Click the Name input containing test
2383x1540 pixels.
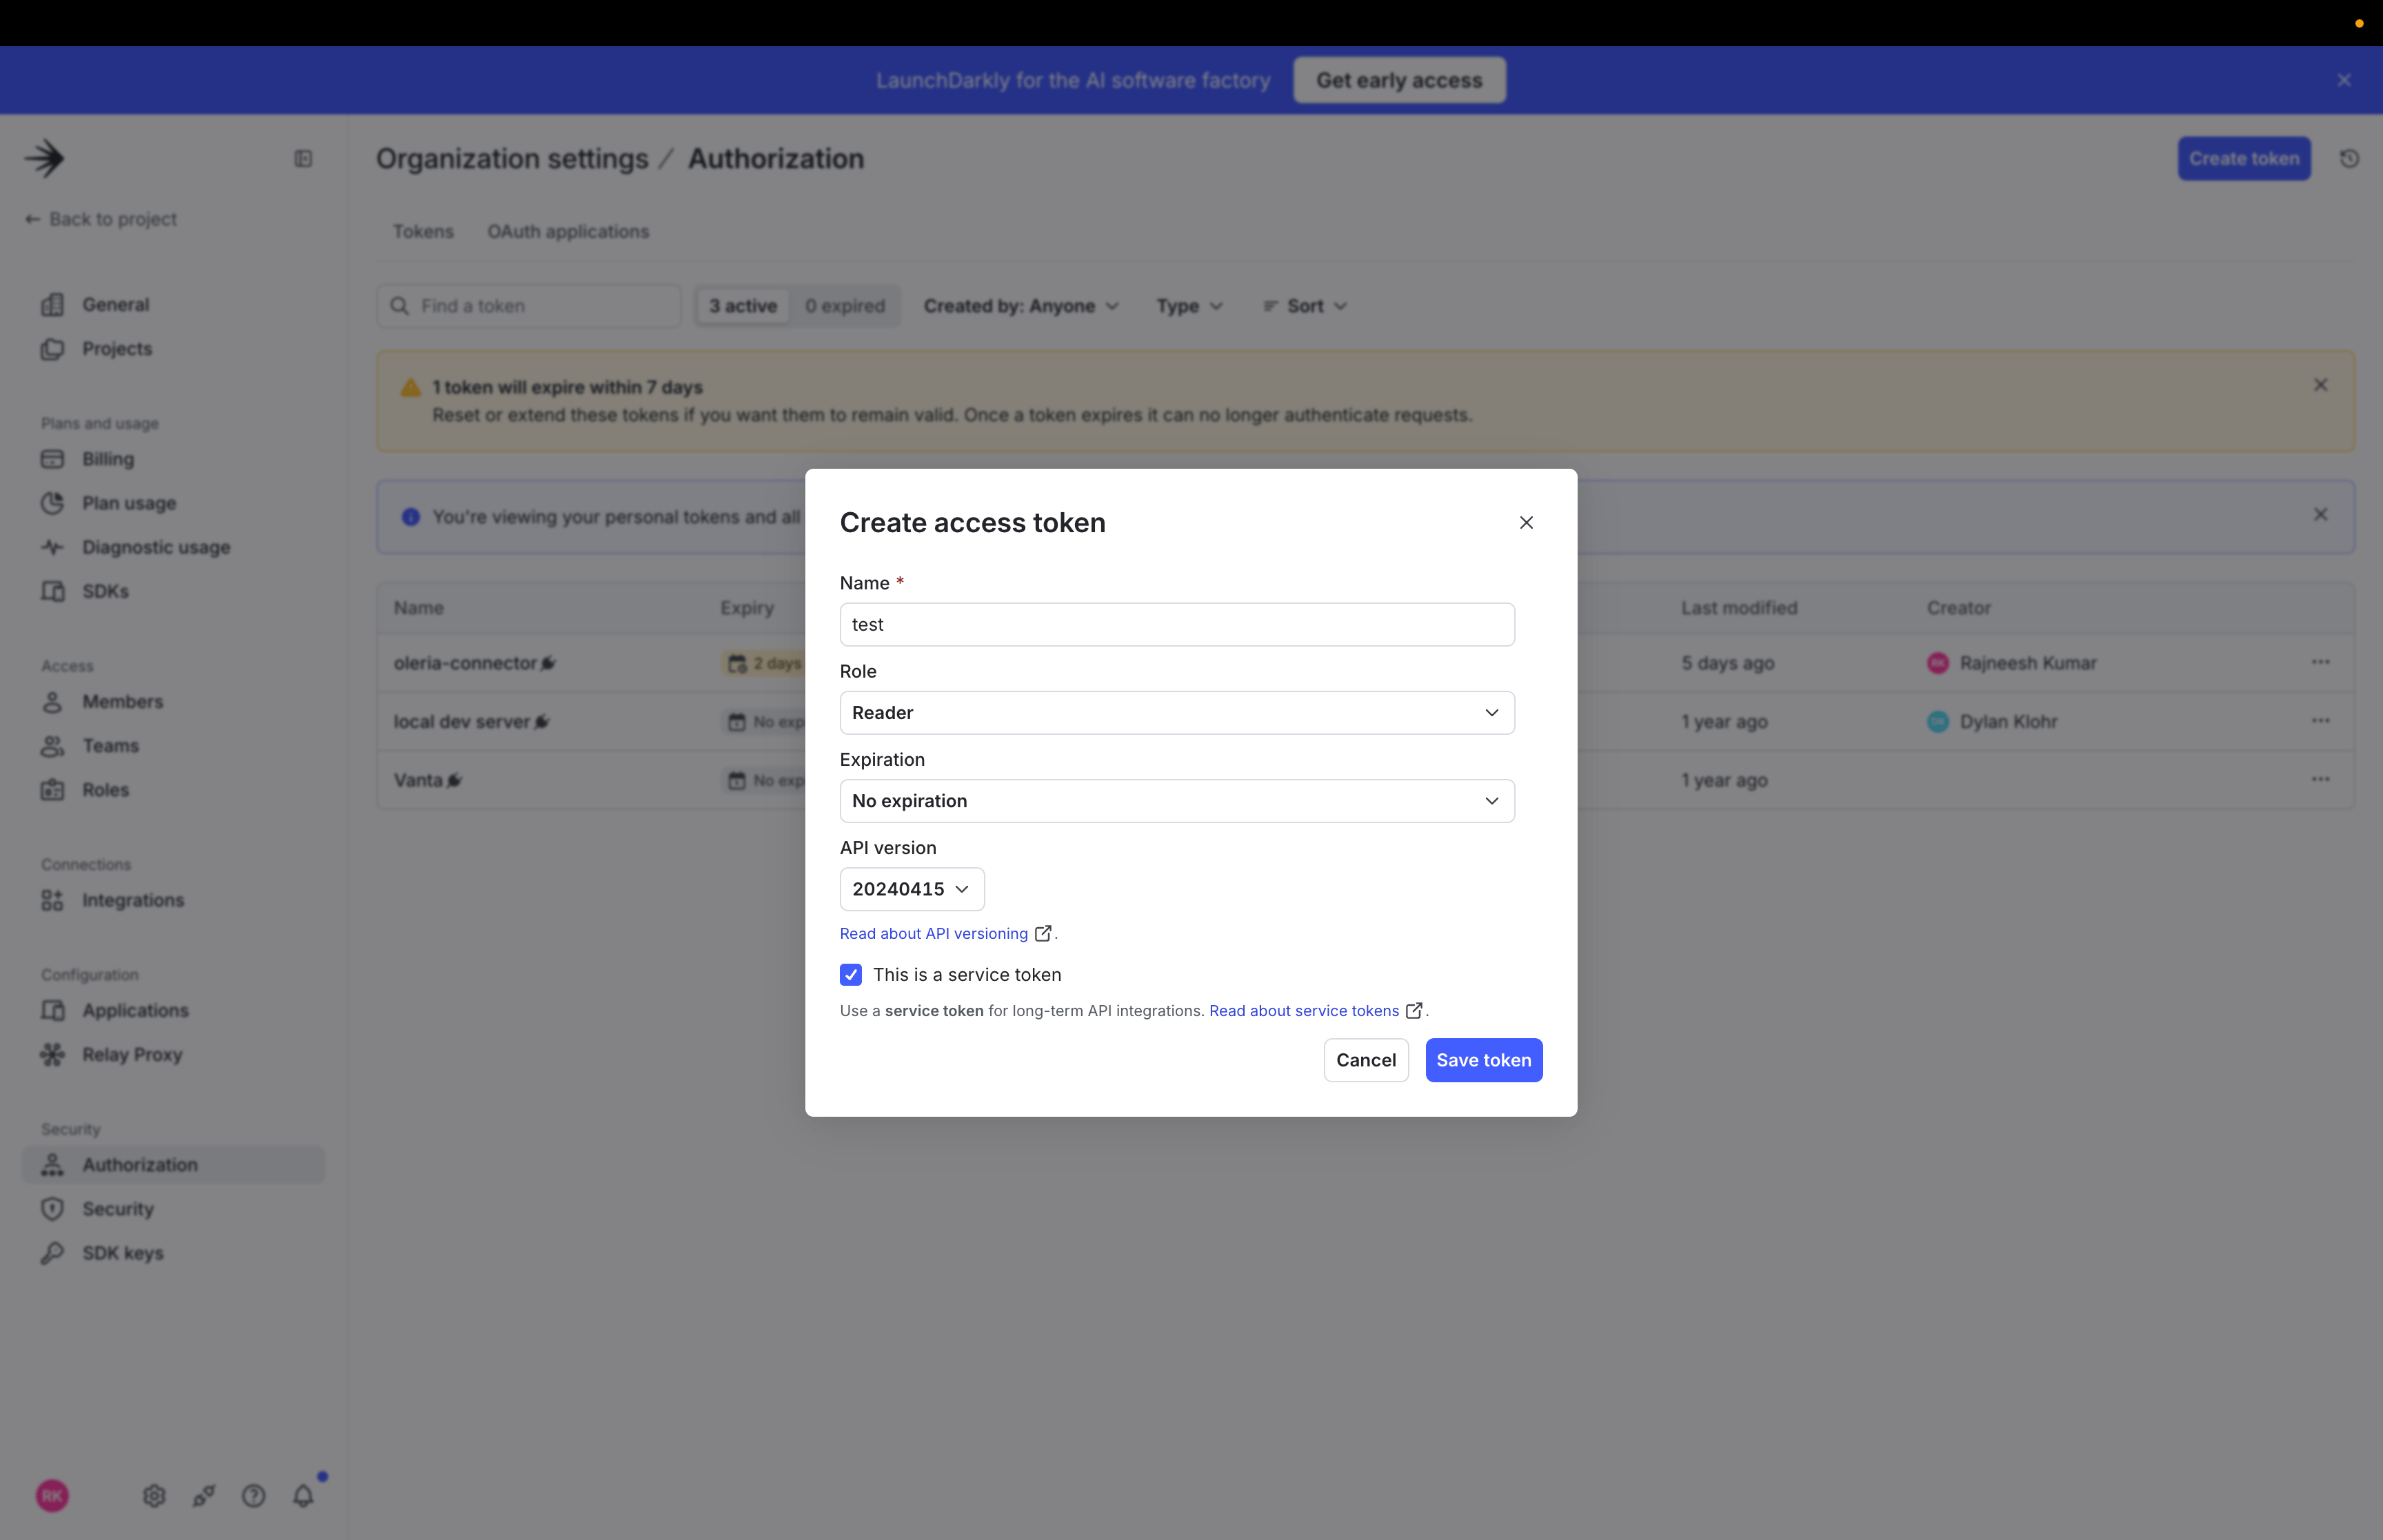(x=1177, y=624)
